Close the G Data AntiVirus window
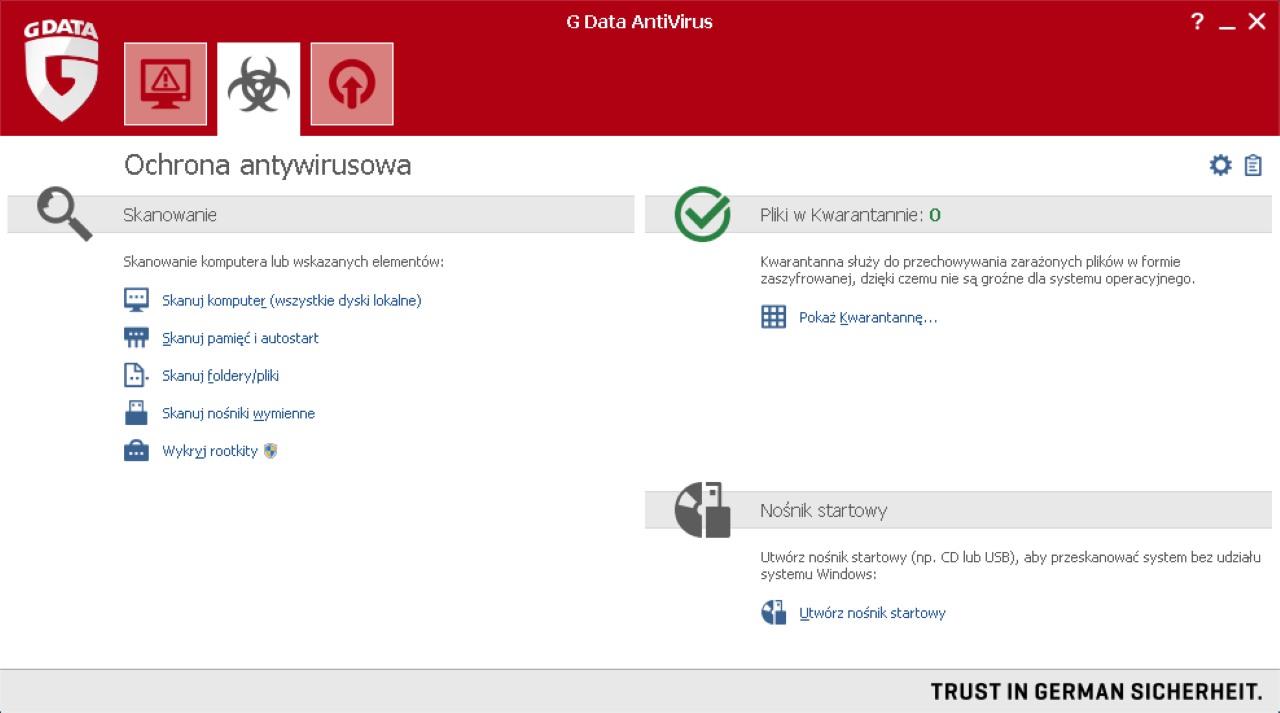The image size is (1280, 713). tap(1257, 21)
